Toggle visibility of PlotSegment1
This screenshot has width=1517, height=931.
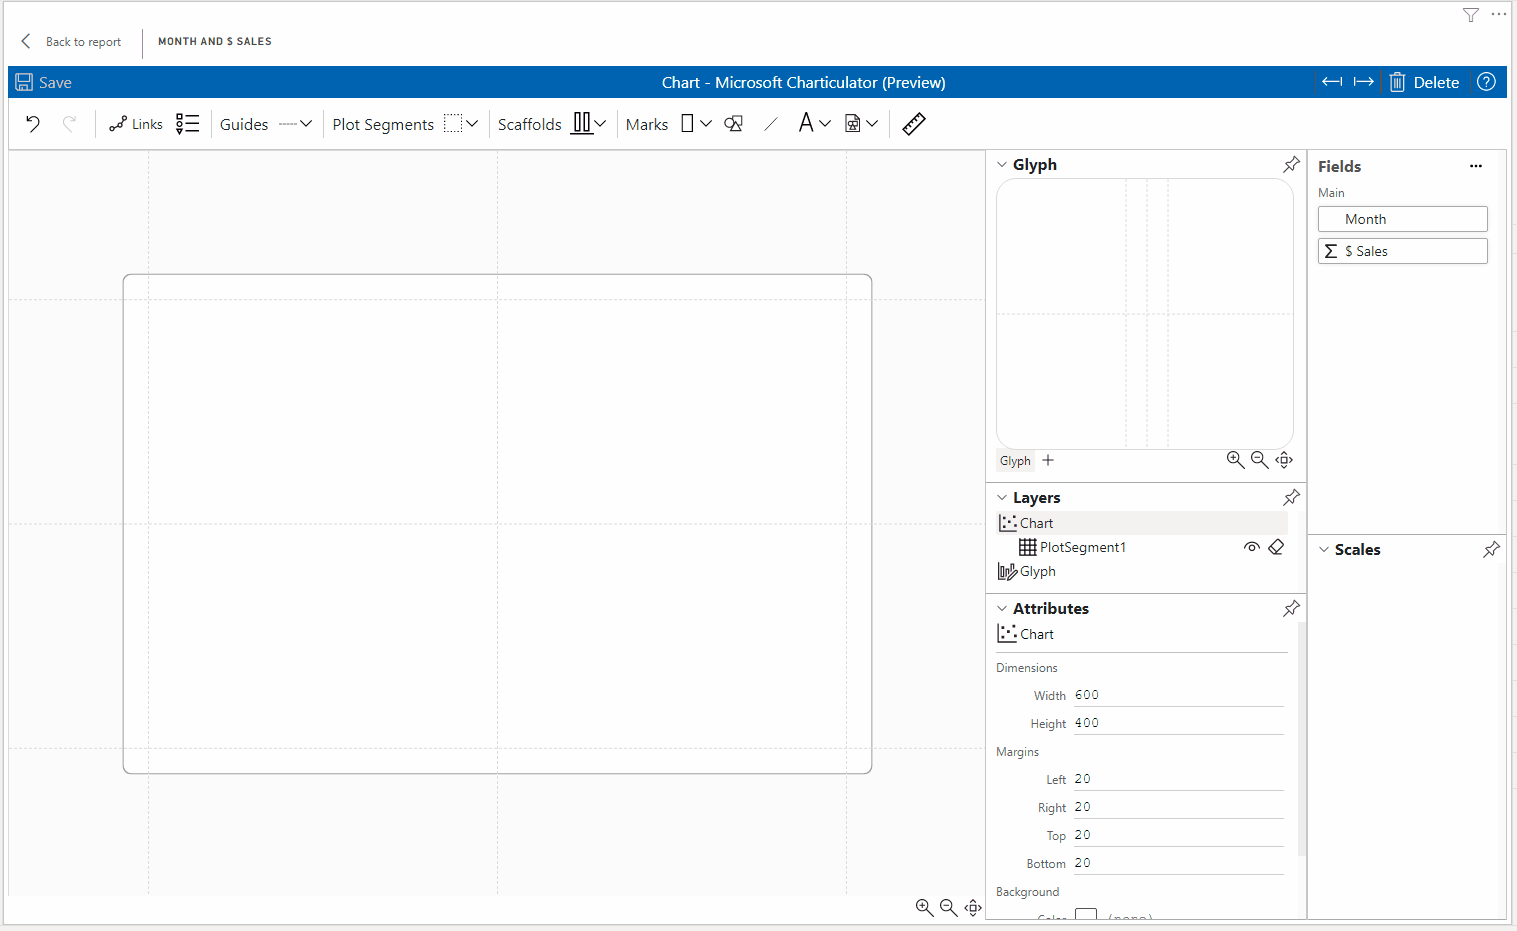(x=1252, y=547)
